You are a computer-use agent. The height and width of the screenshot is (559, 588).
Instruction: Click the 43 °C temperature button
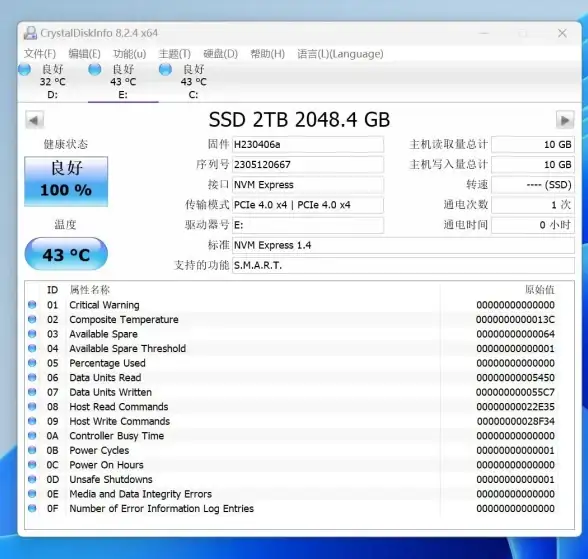tap(66, 254)
